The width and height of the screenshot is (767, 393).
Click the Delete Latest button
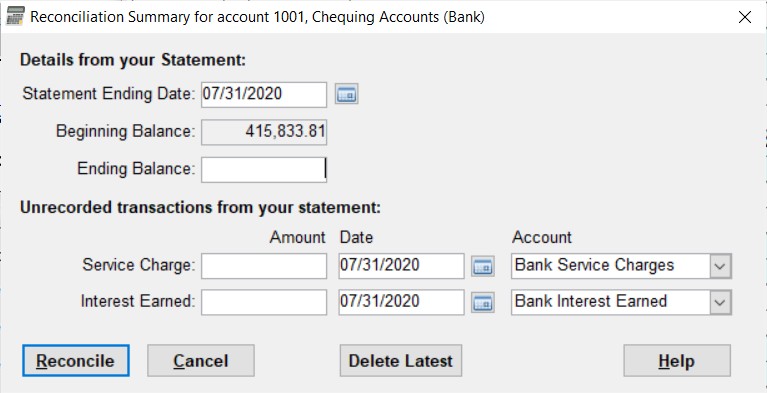[x=401, y=361]
